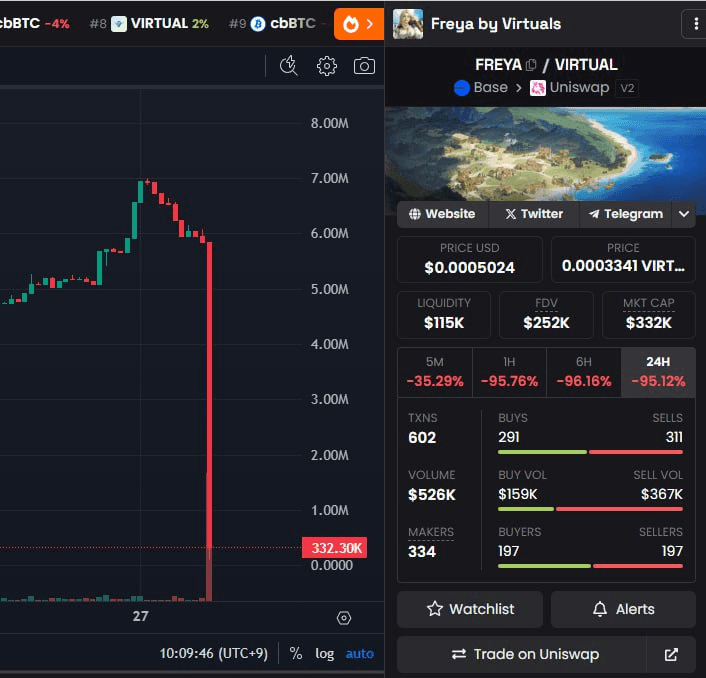
Task: Click the chart scale settings icon below price axis
Action: click(x=344, y=618)
